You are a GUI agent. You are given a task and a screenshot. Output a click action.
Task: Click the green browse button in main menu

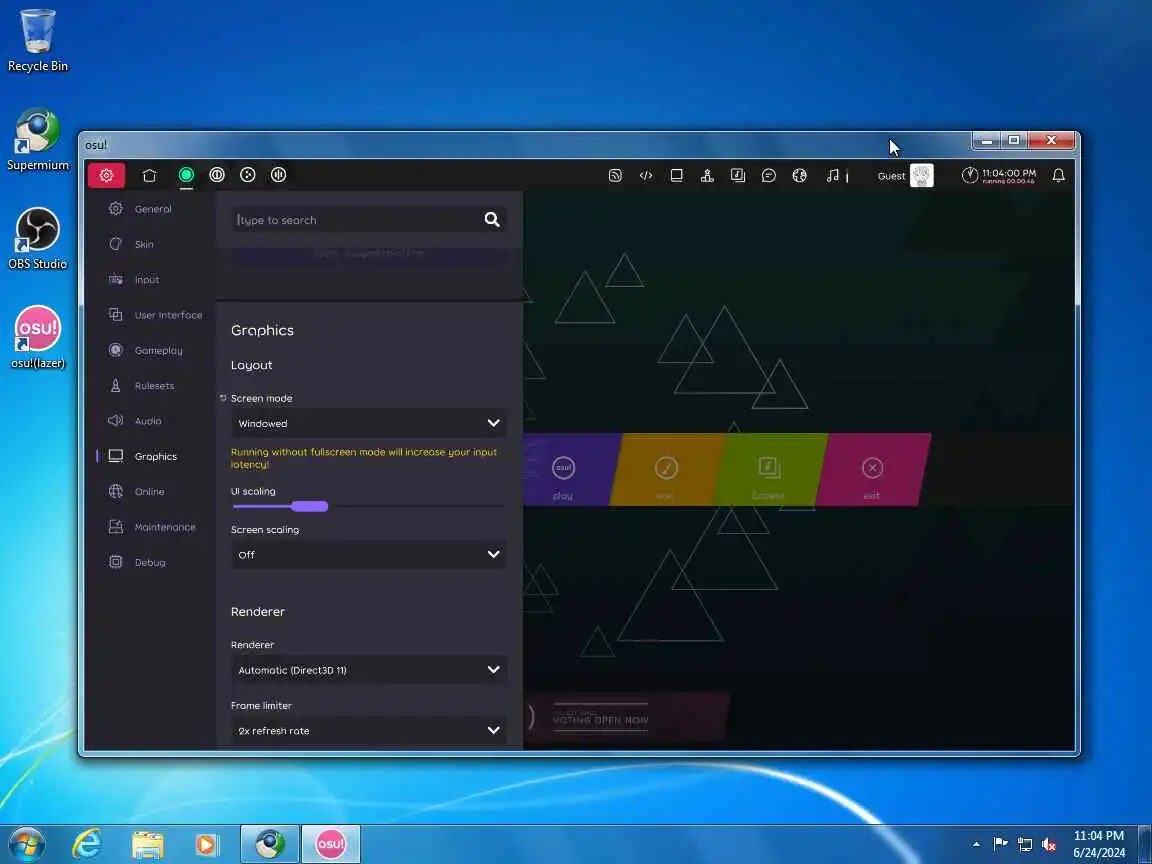coord(770,469)
